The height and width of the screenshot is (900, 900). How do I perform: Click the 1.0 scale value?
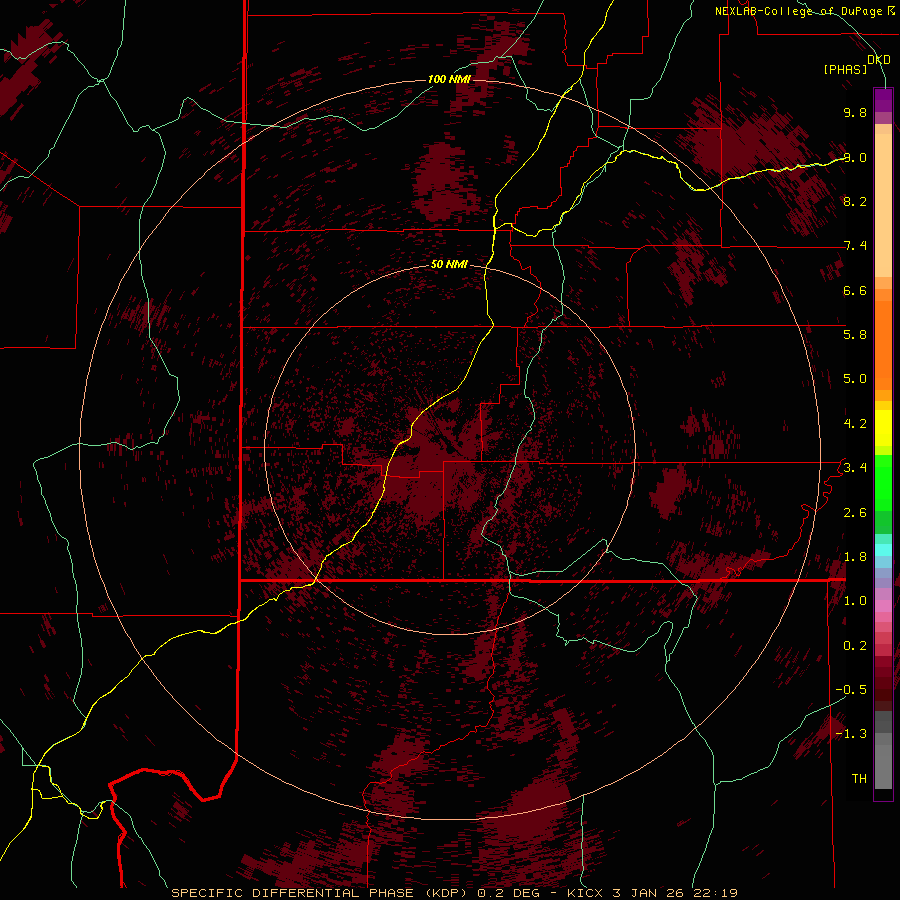coord(855,600)
